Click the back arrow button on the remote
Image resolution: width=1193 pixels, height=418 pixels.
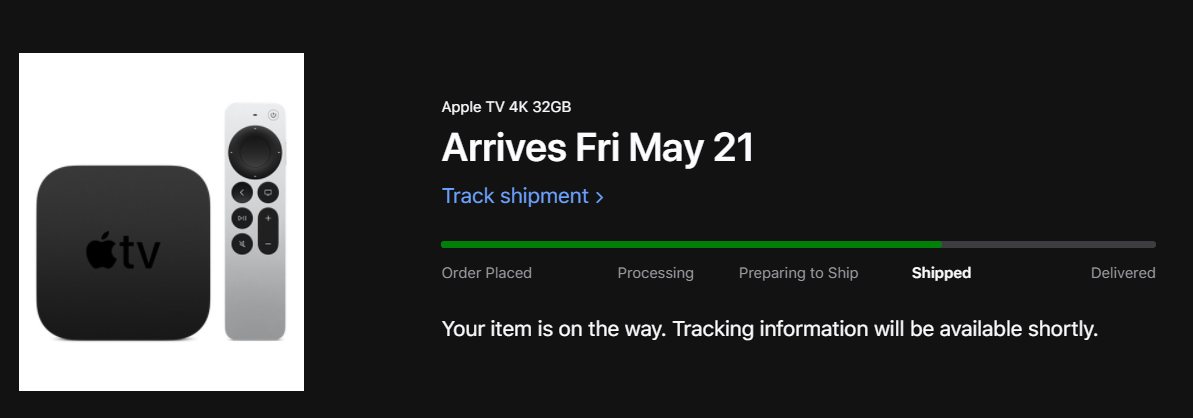pyautogui.click(x=242, y=193)
